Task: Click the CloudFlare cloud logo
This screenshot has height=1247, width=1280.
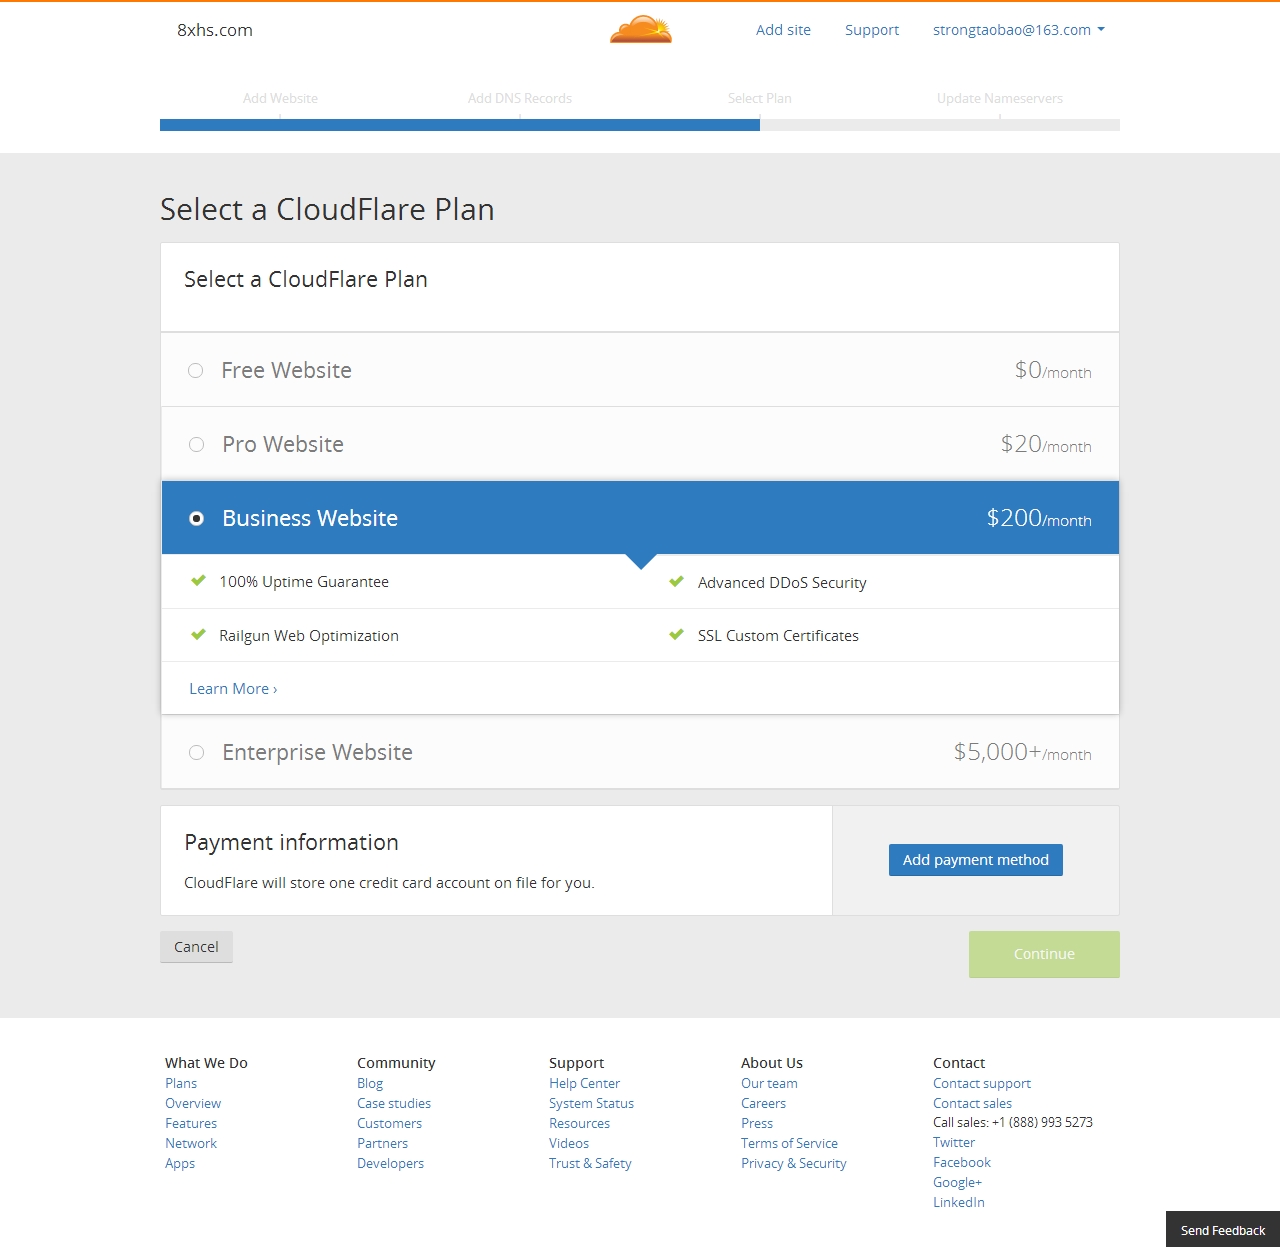Action: pos(641,30)
